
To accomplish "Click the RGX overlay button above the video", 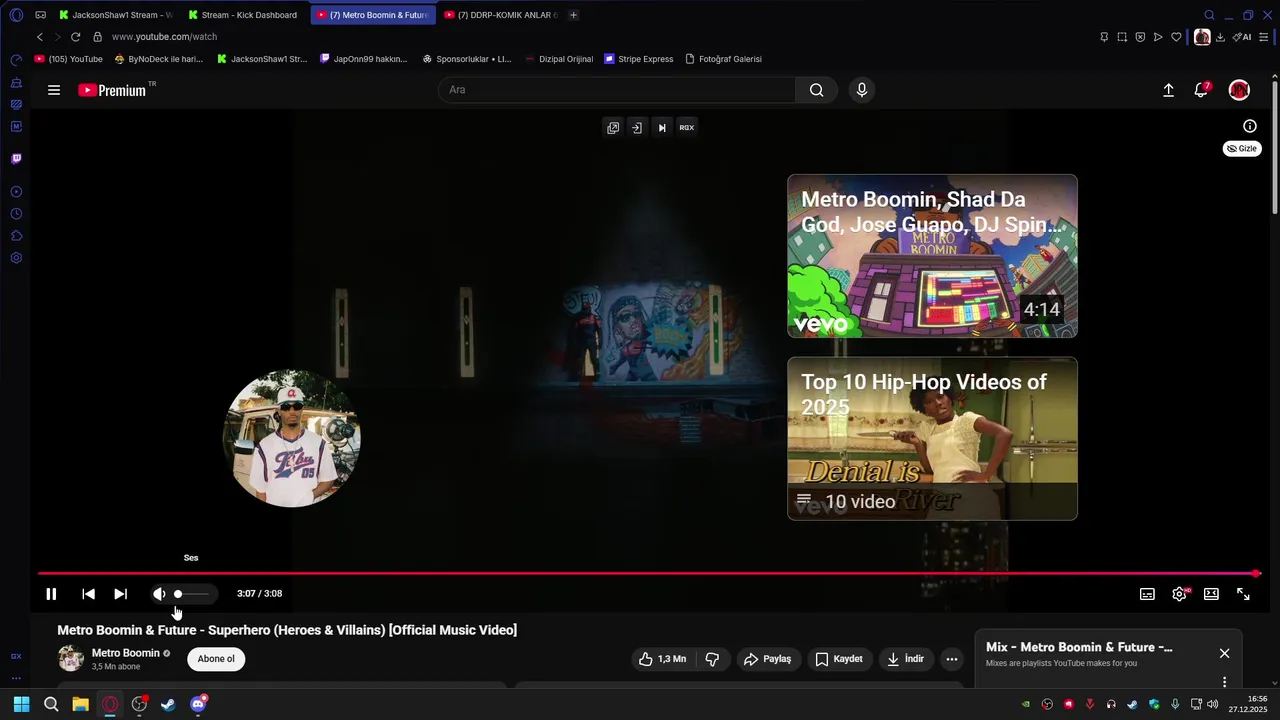I will (687, 127).
